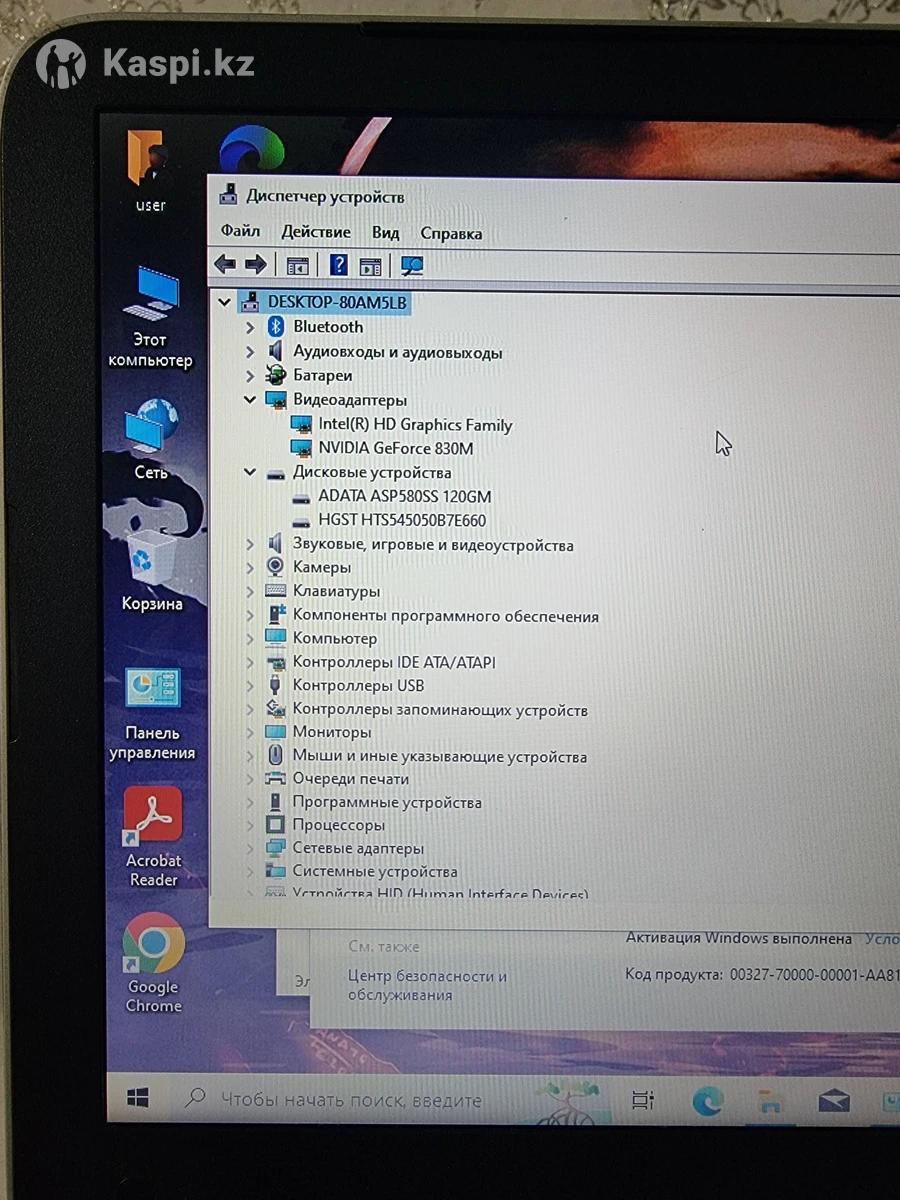900x1200 pixels.
Task: Open the Корзина recycle bin icon
Action: tap(152, 571)
